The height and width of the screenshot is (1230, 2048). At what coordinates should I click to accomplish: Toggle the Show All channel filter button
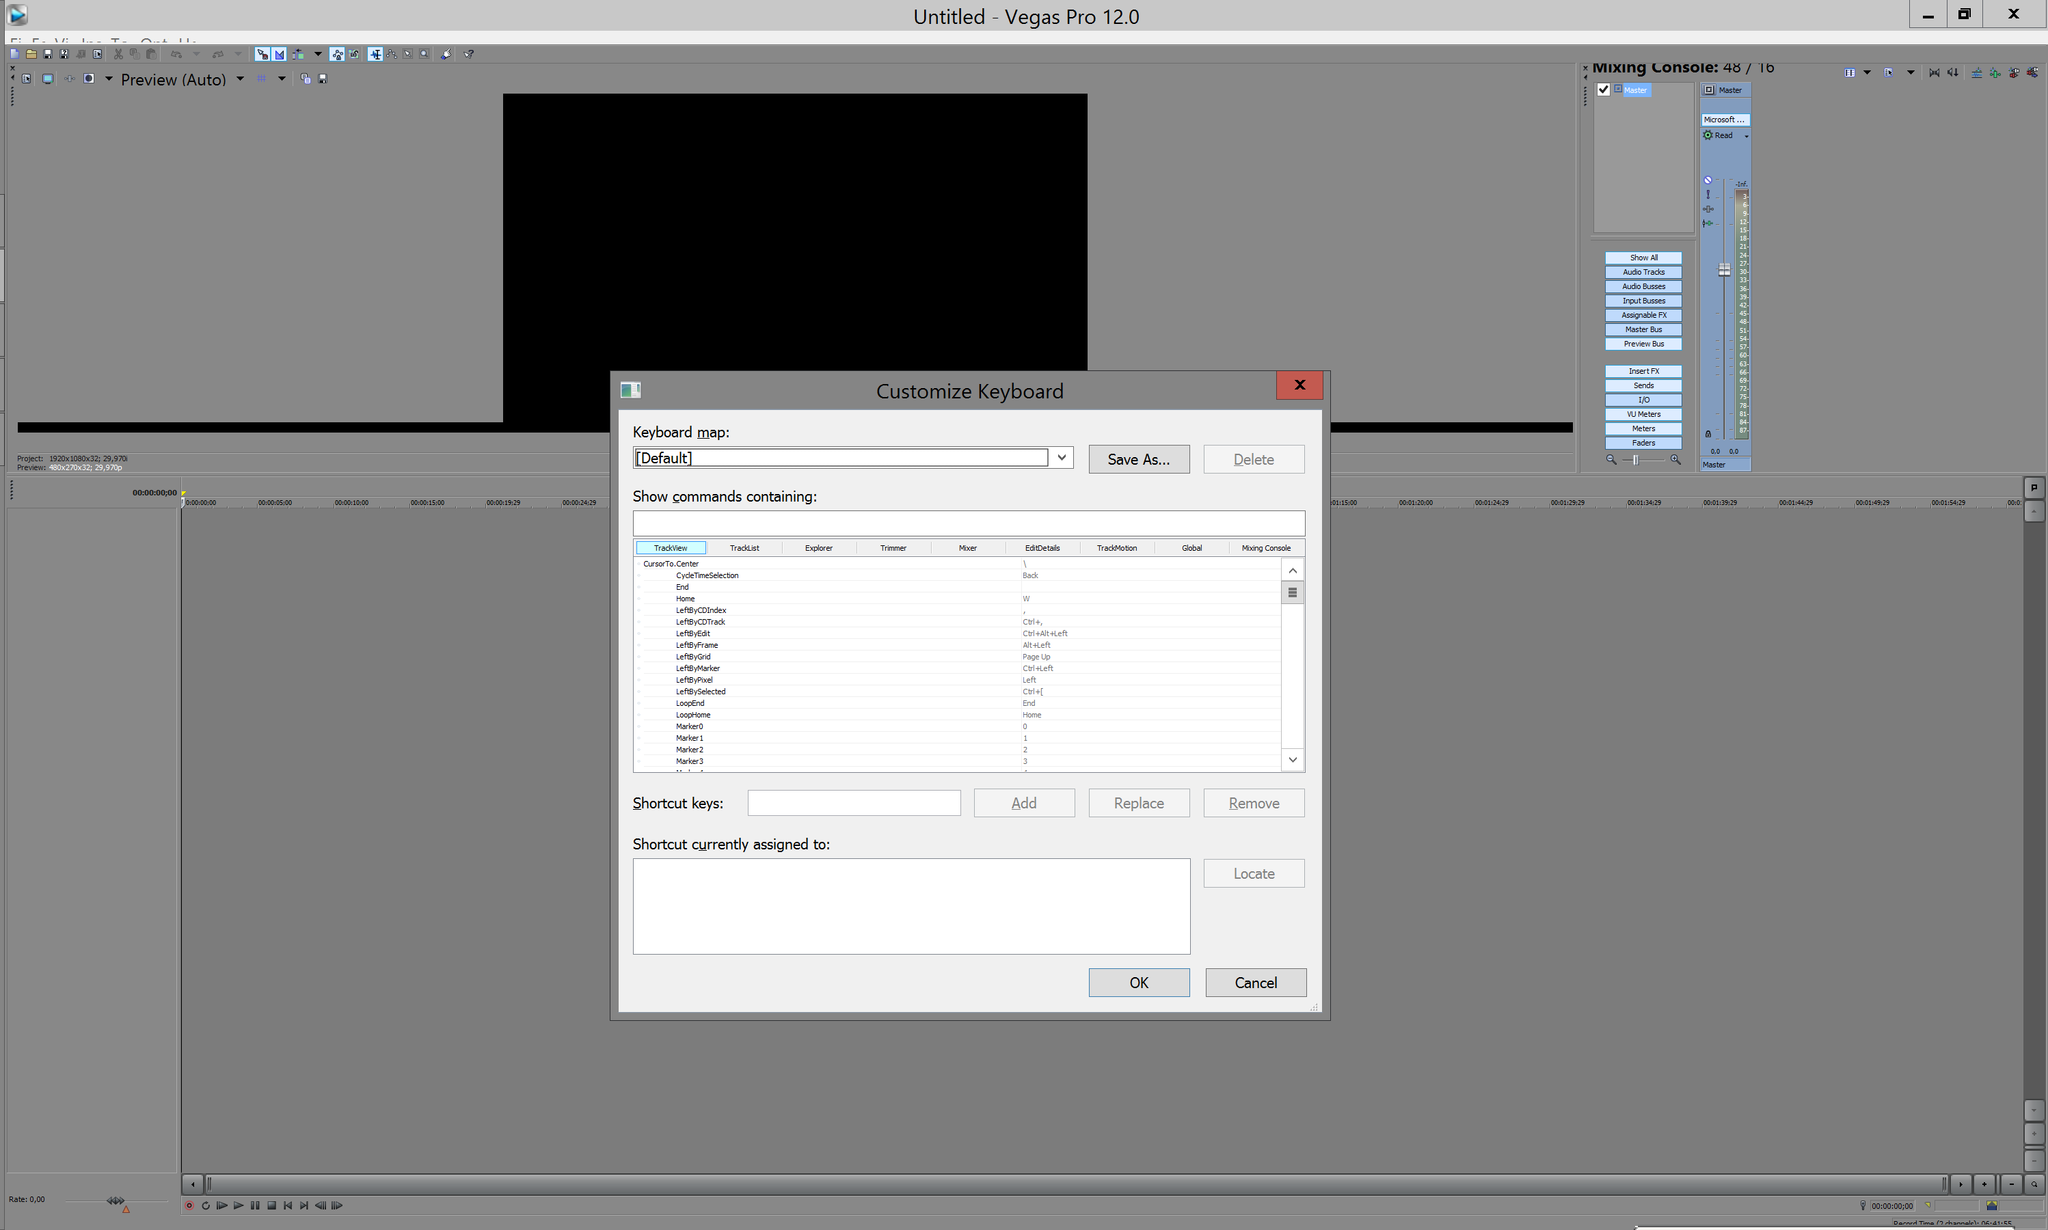(1643, 258)
